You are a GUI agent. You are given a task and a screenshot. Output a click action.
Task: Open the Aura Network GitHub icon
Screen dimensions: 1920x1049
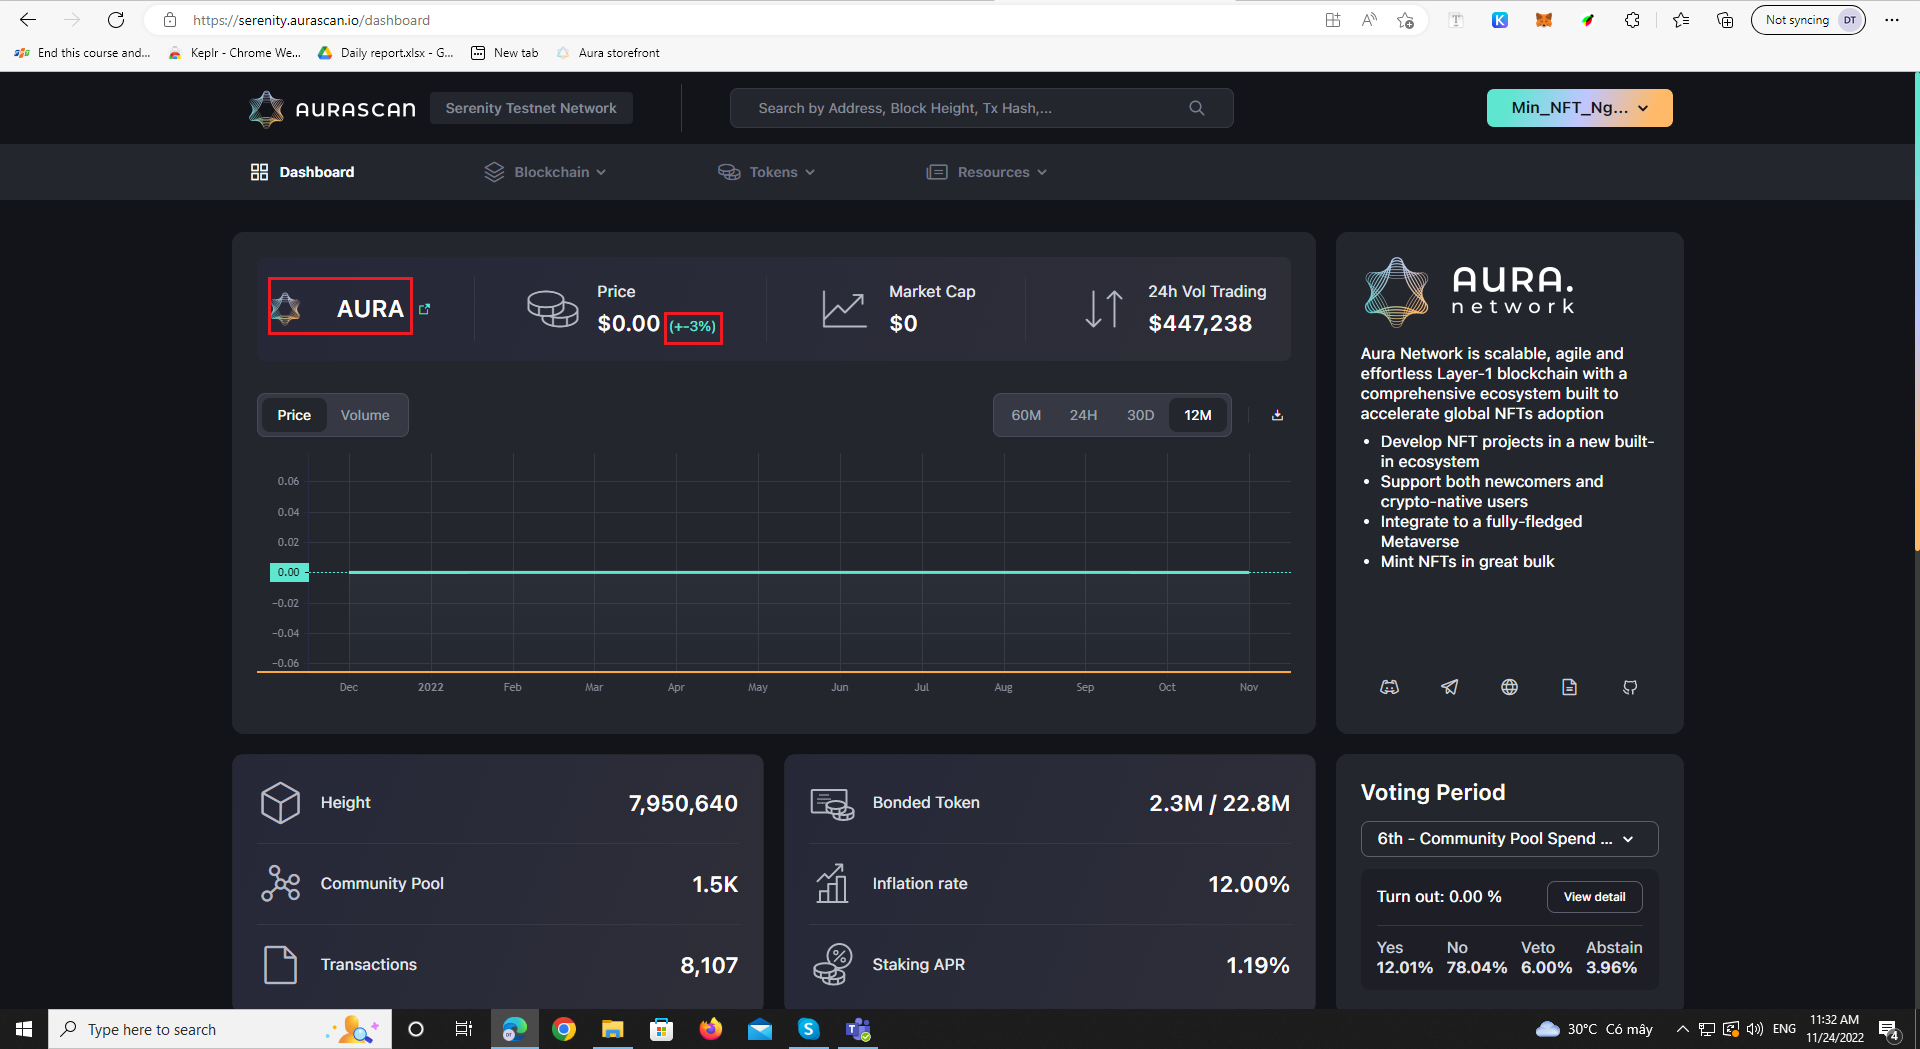click(x=1630, y=687)
